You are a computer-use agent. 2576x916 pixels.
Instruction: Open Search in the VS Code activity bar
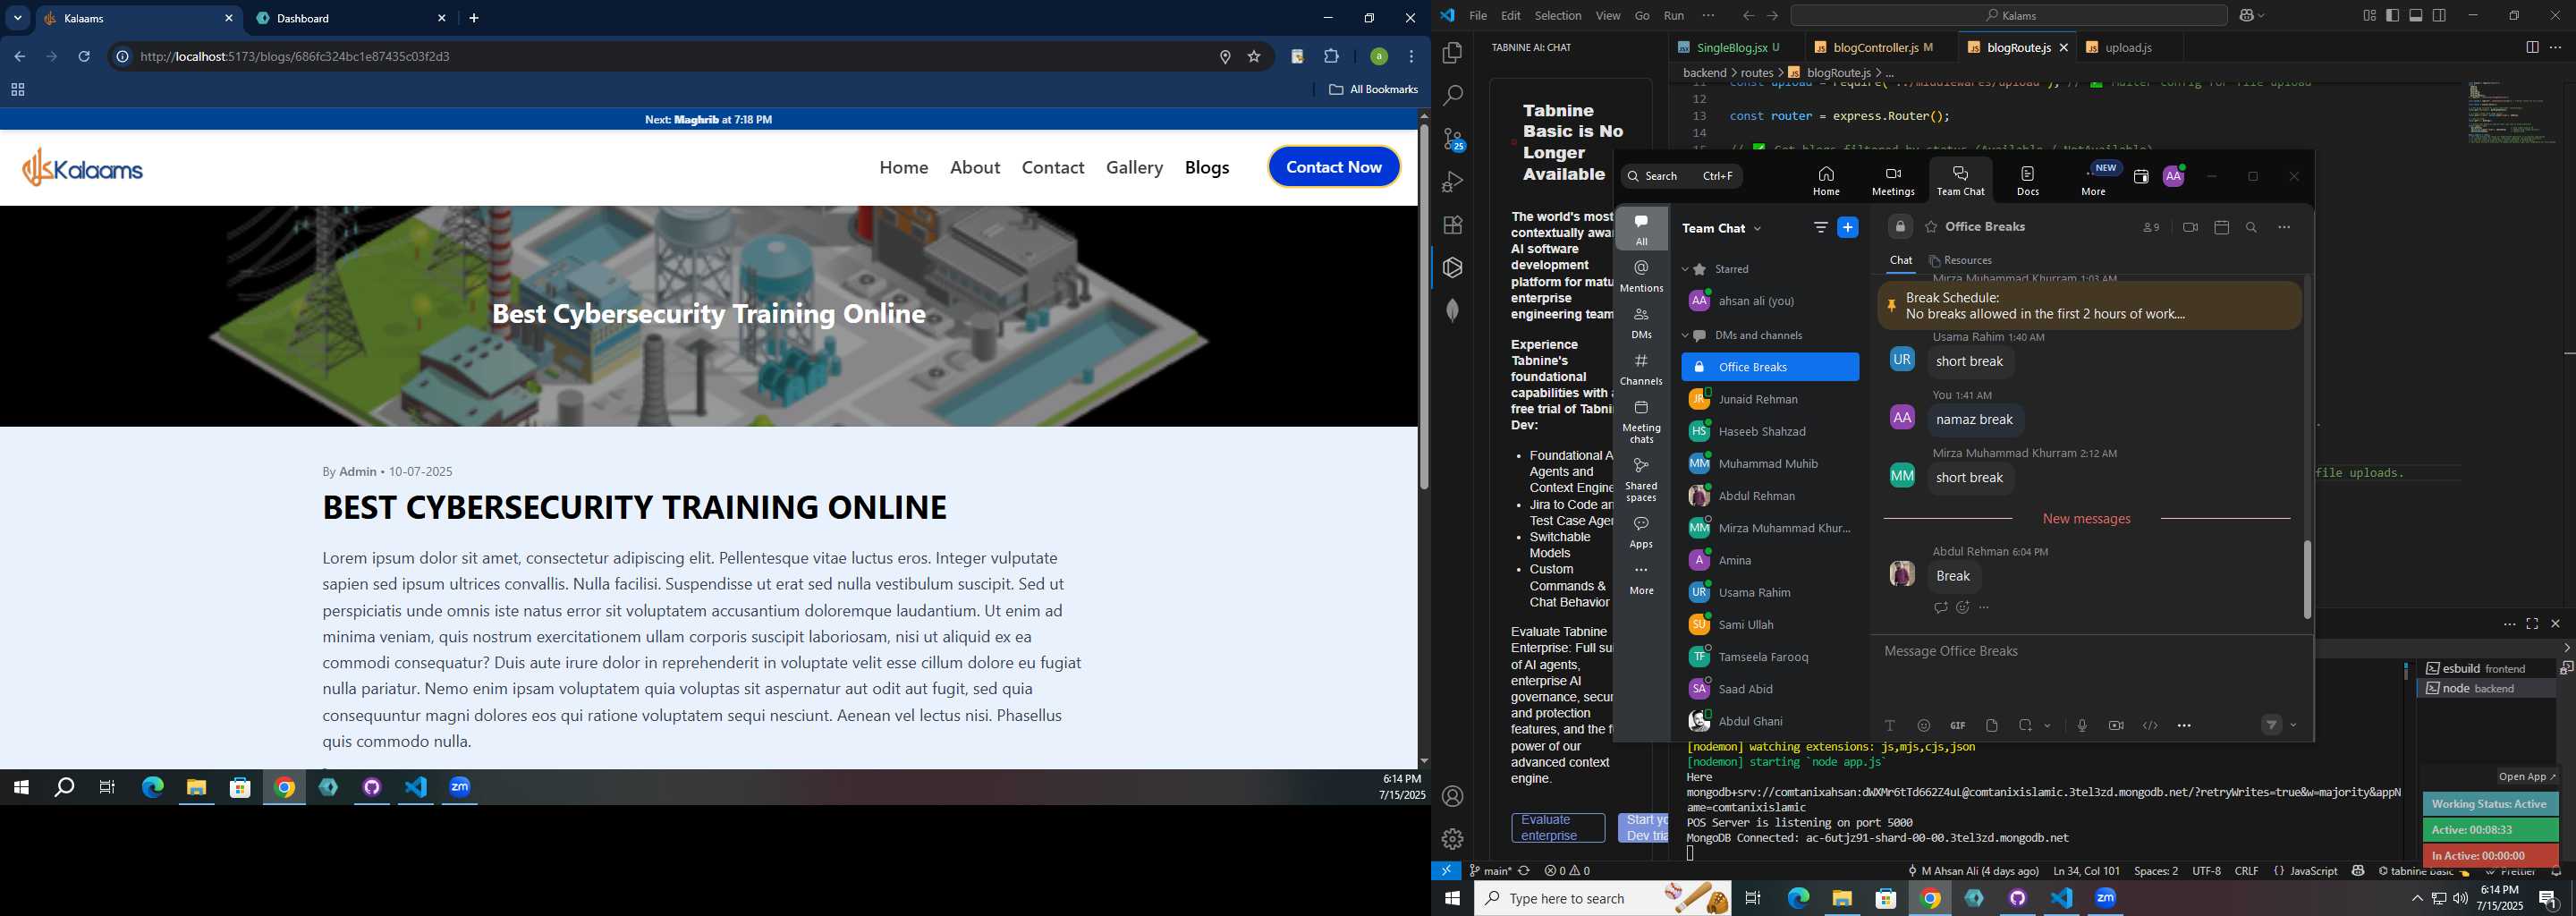[x=1452, y=96]
